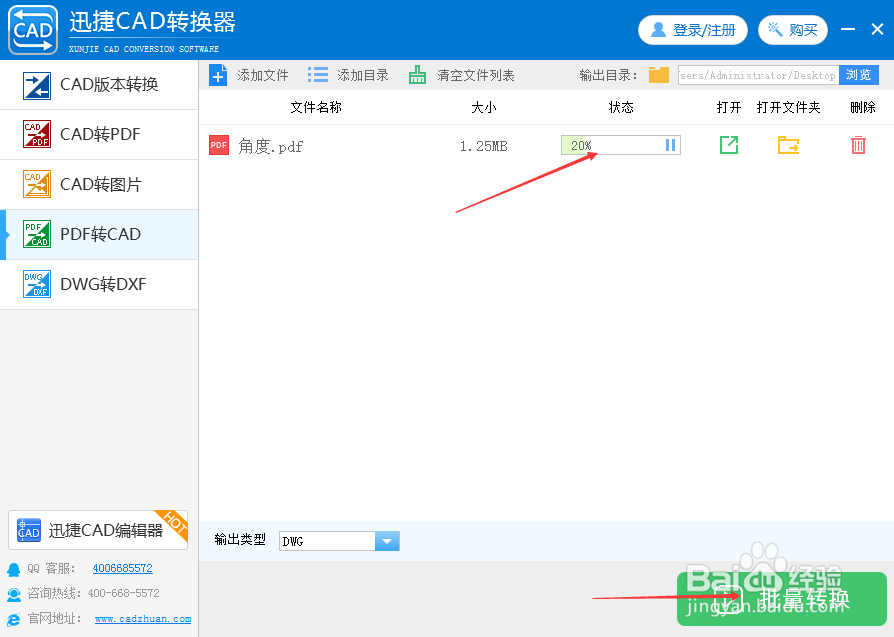Screen dimensions: 894x637
Task: Pause the conversion of 角度.pdf
Action: [670, 144]
